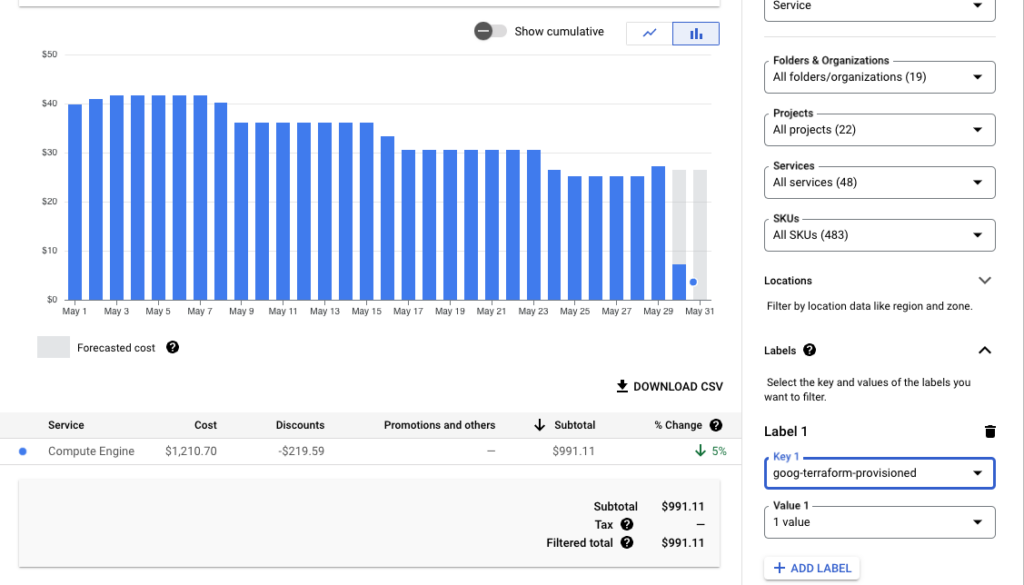Open help icon beside Labels heading
This screenshot has height=585, width=1024.
click(809, 350)
